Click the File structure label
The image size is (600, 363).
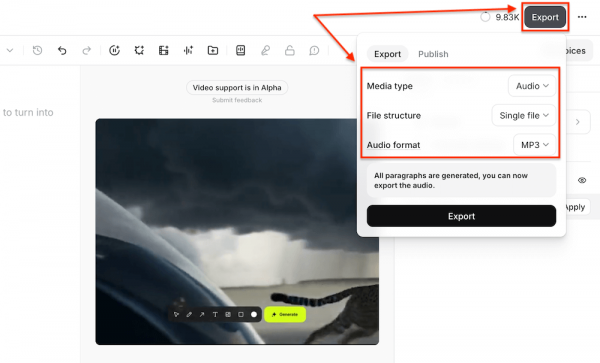pos(394,116)
